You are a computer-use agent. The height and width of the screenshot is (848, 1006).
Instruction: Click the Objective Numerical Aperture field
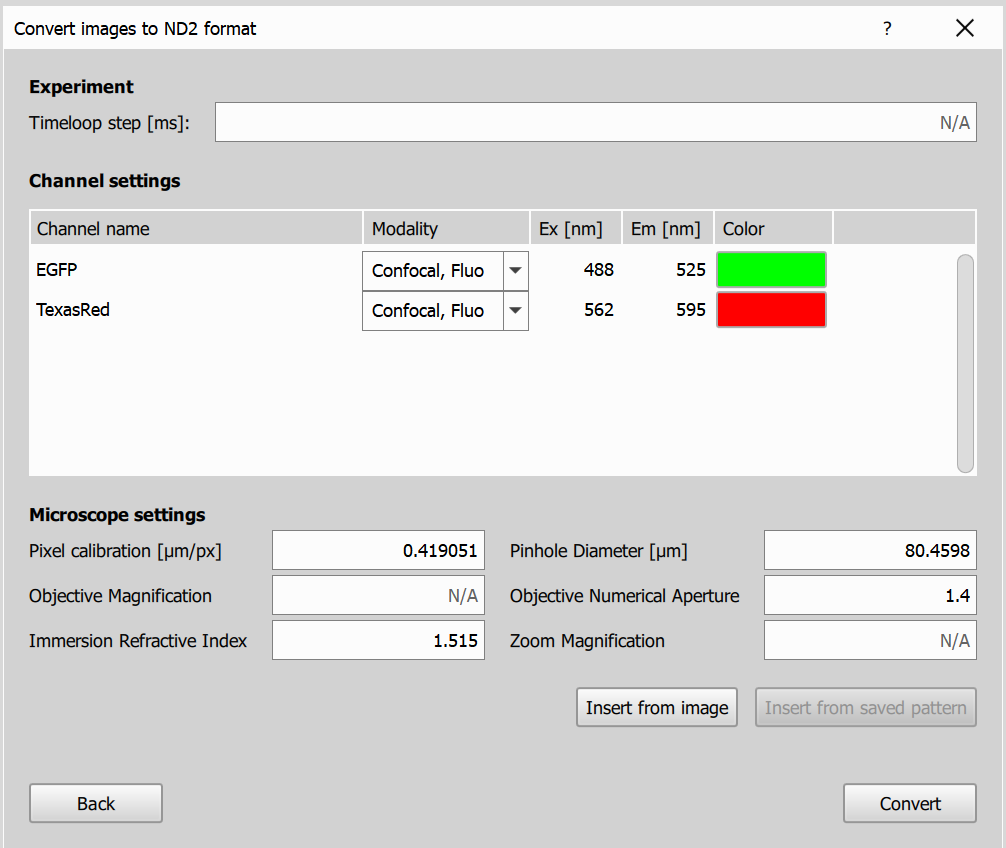[x=869, y=595]
